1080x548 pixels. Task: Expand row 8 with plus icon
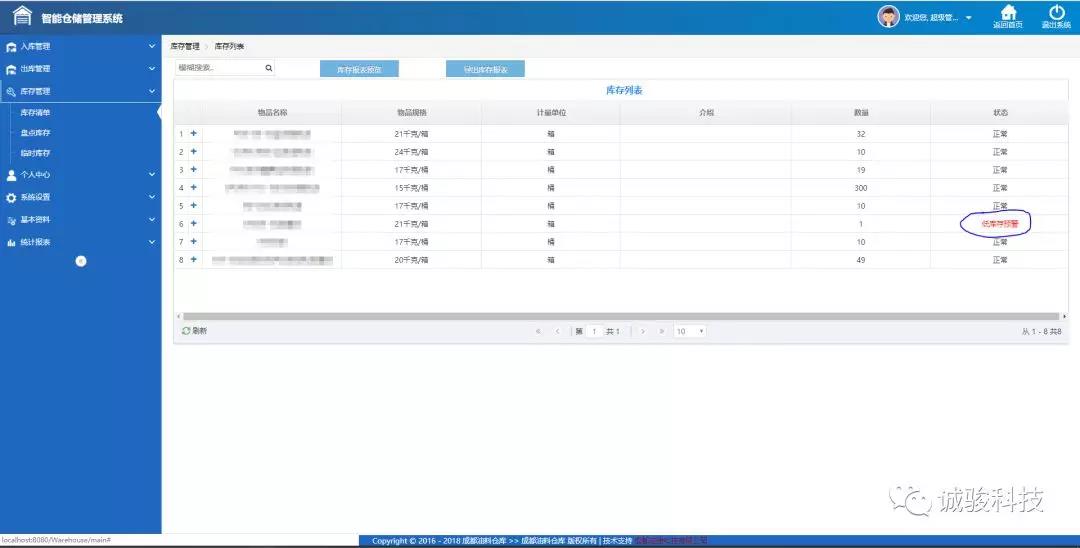(x=194, y=260)
